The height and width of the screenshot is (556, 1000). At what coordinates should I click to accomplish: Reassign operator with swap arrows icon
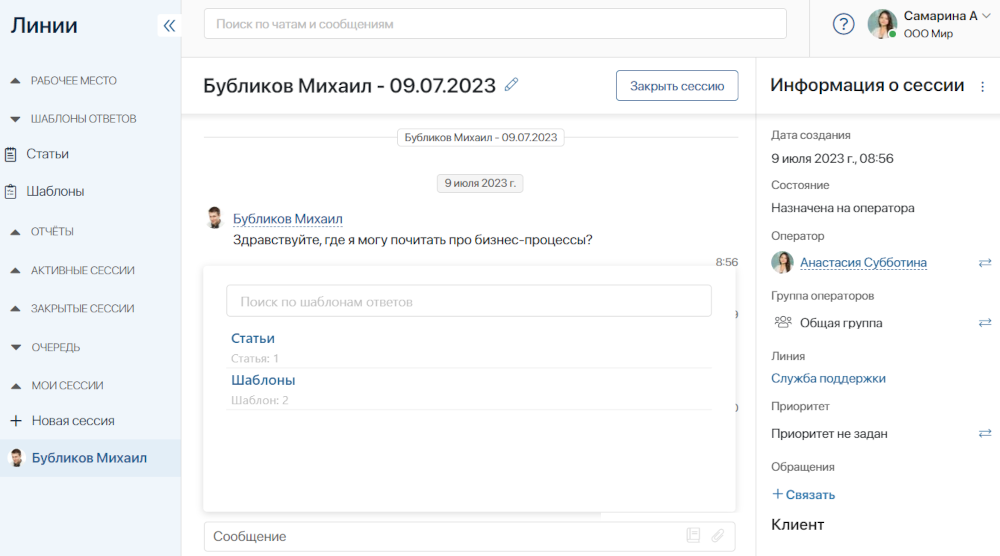(985, 263)
